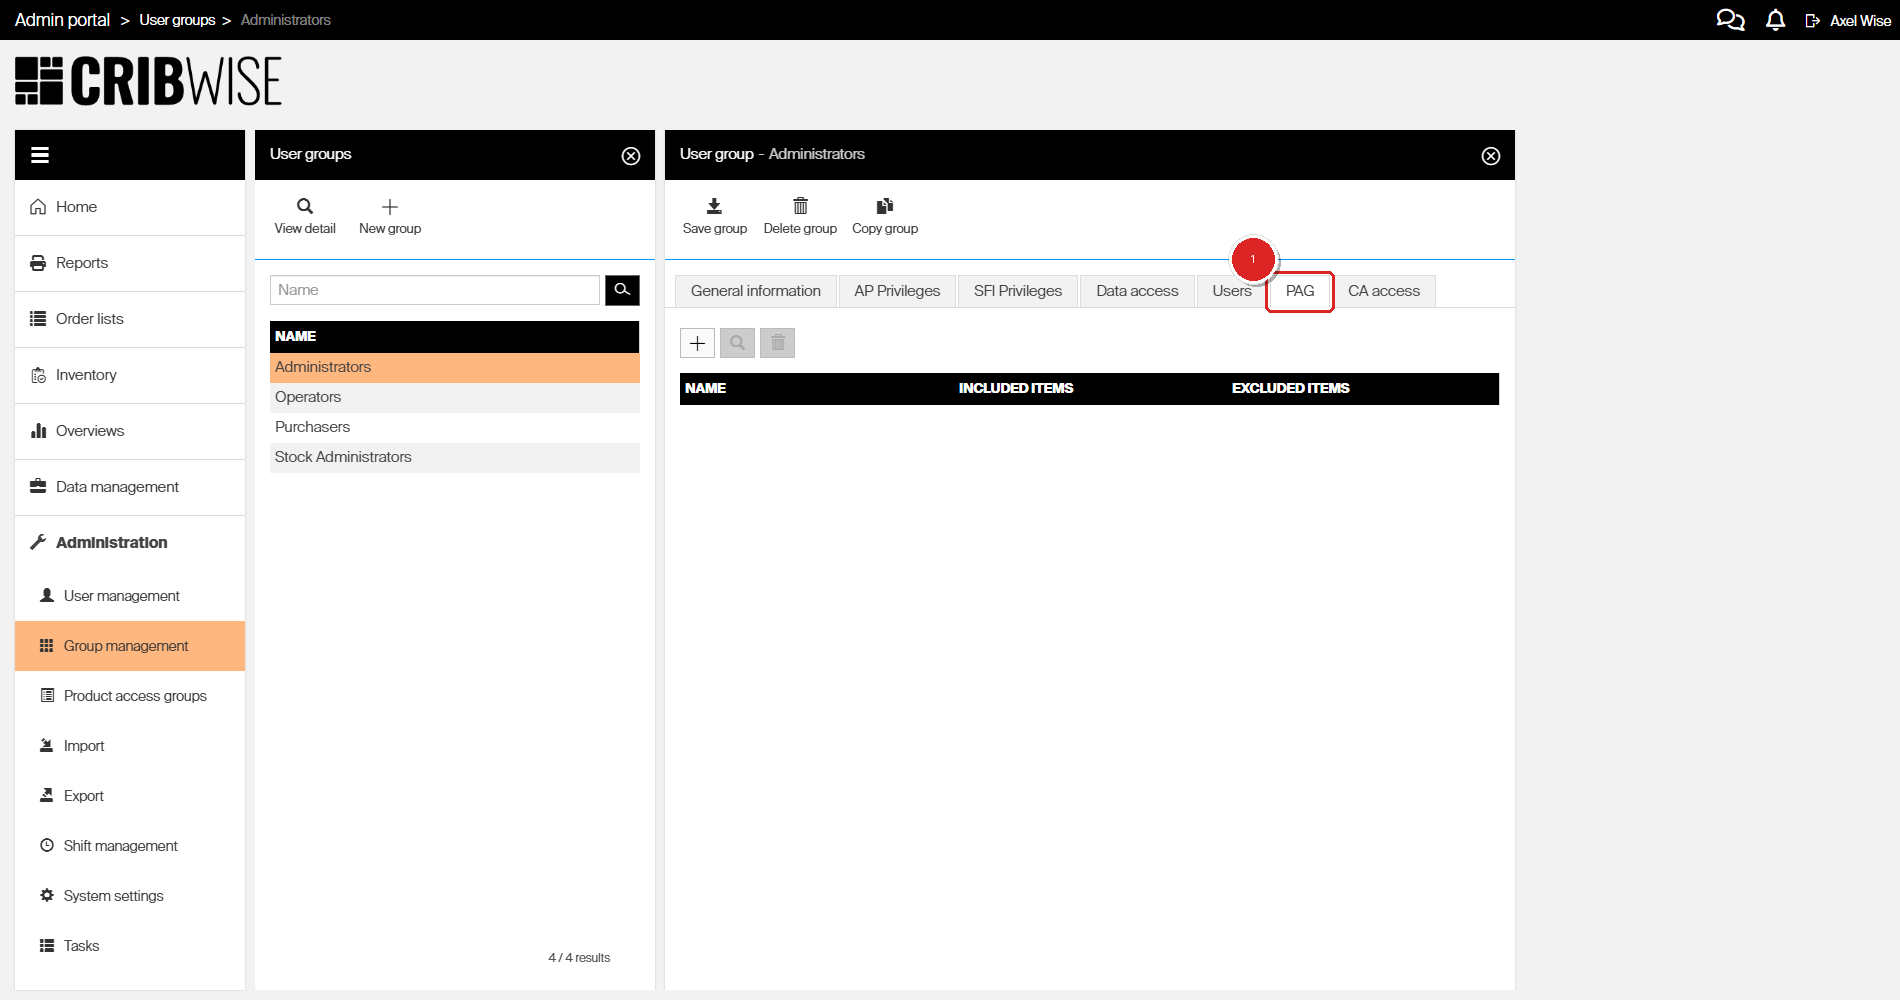1900x1000 pixels.
Task: Open the Data access tab
Action: 1137,291
